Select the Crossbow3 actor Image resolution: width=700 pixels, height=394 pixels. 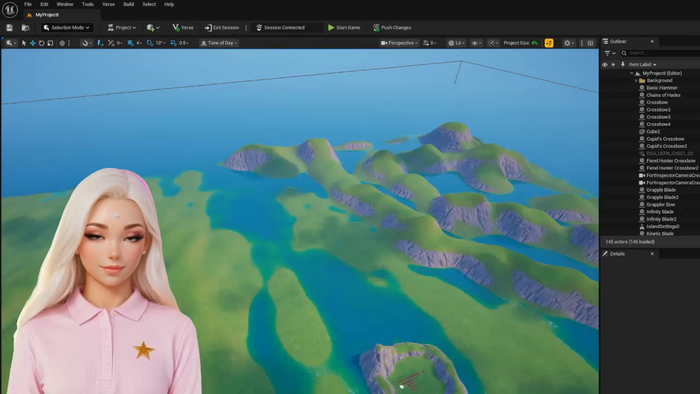658,117
